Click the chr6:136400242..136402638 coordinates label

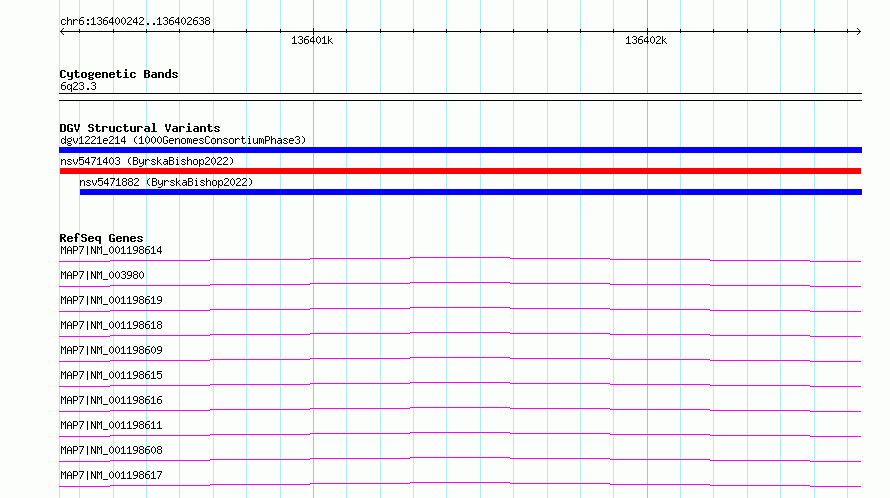click(x=135, y=21)
